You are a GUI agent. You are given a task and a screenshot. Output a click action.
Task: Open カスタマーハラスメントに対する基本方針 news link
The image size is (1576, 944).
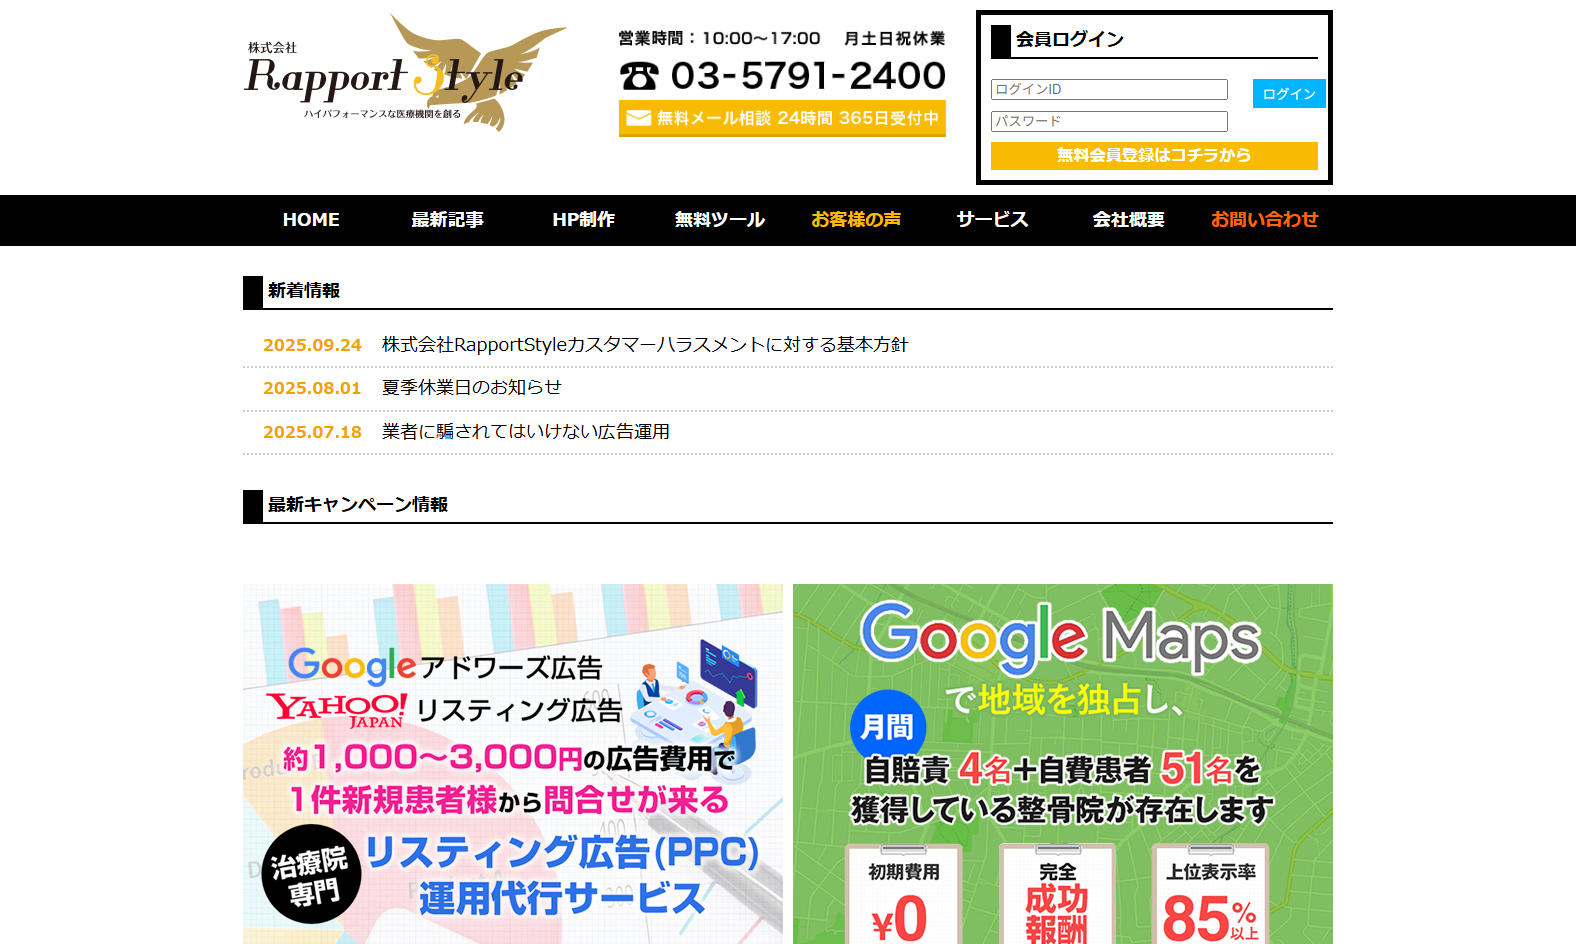(x=645, y=345)
